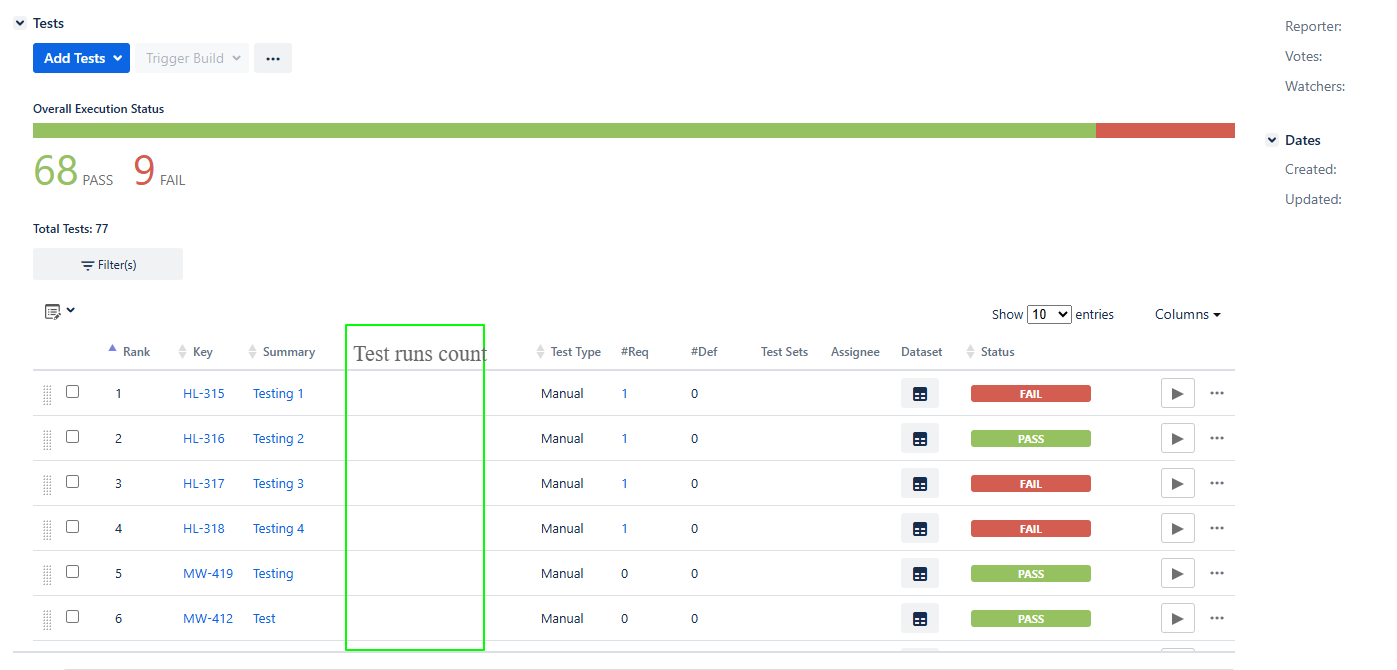Image resolution: width=1397 pixels, height=670 pixels.
Task: Open dataset icon for HL-316 row
Action: [x=920, y=439]
